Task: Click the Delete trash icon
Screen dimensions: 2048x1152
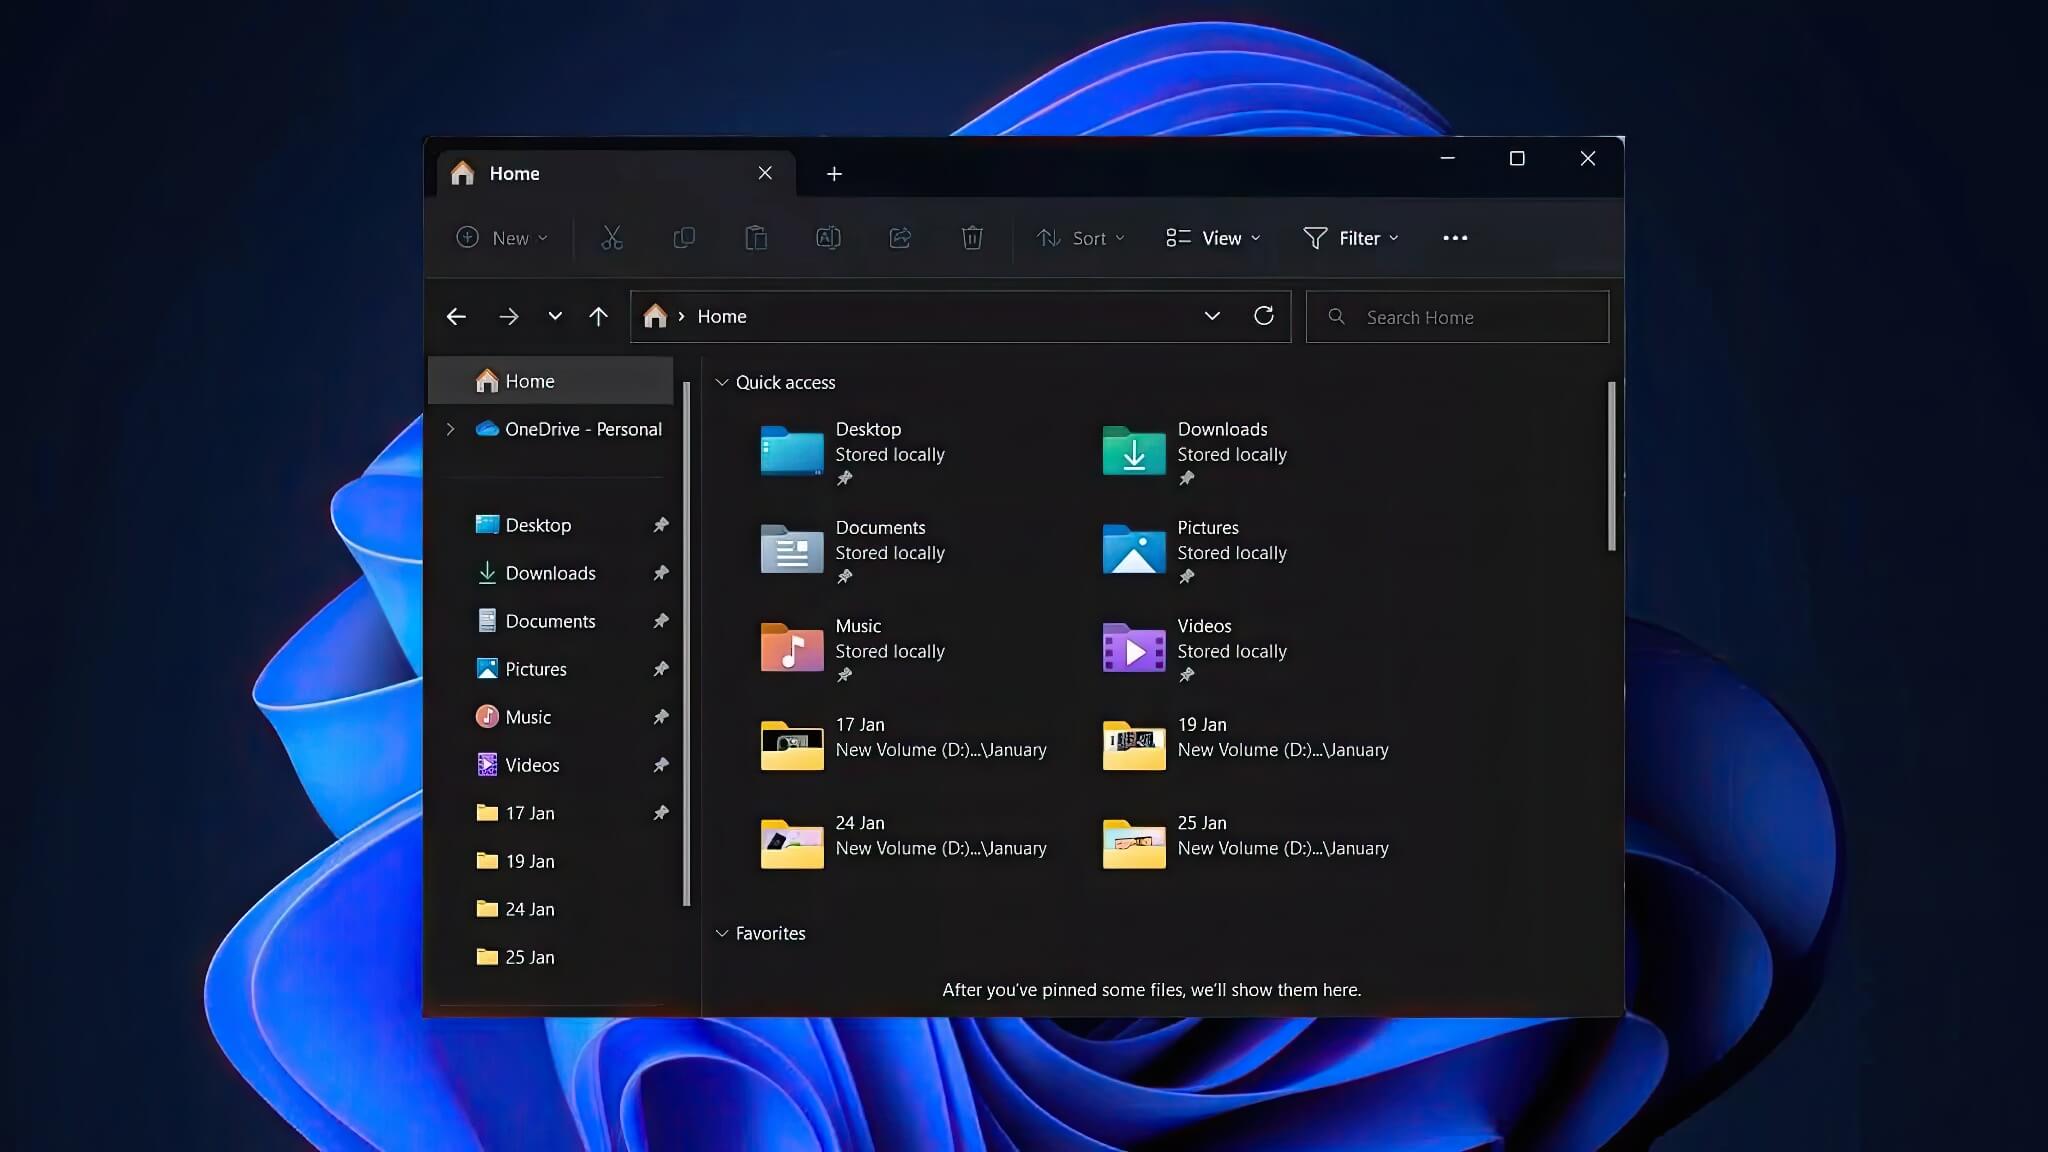Action: point(971,238)
